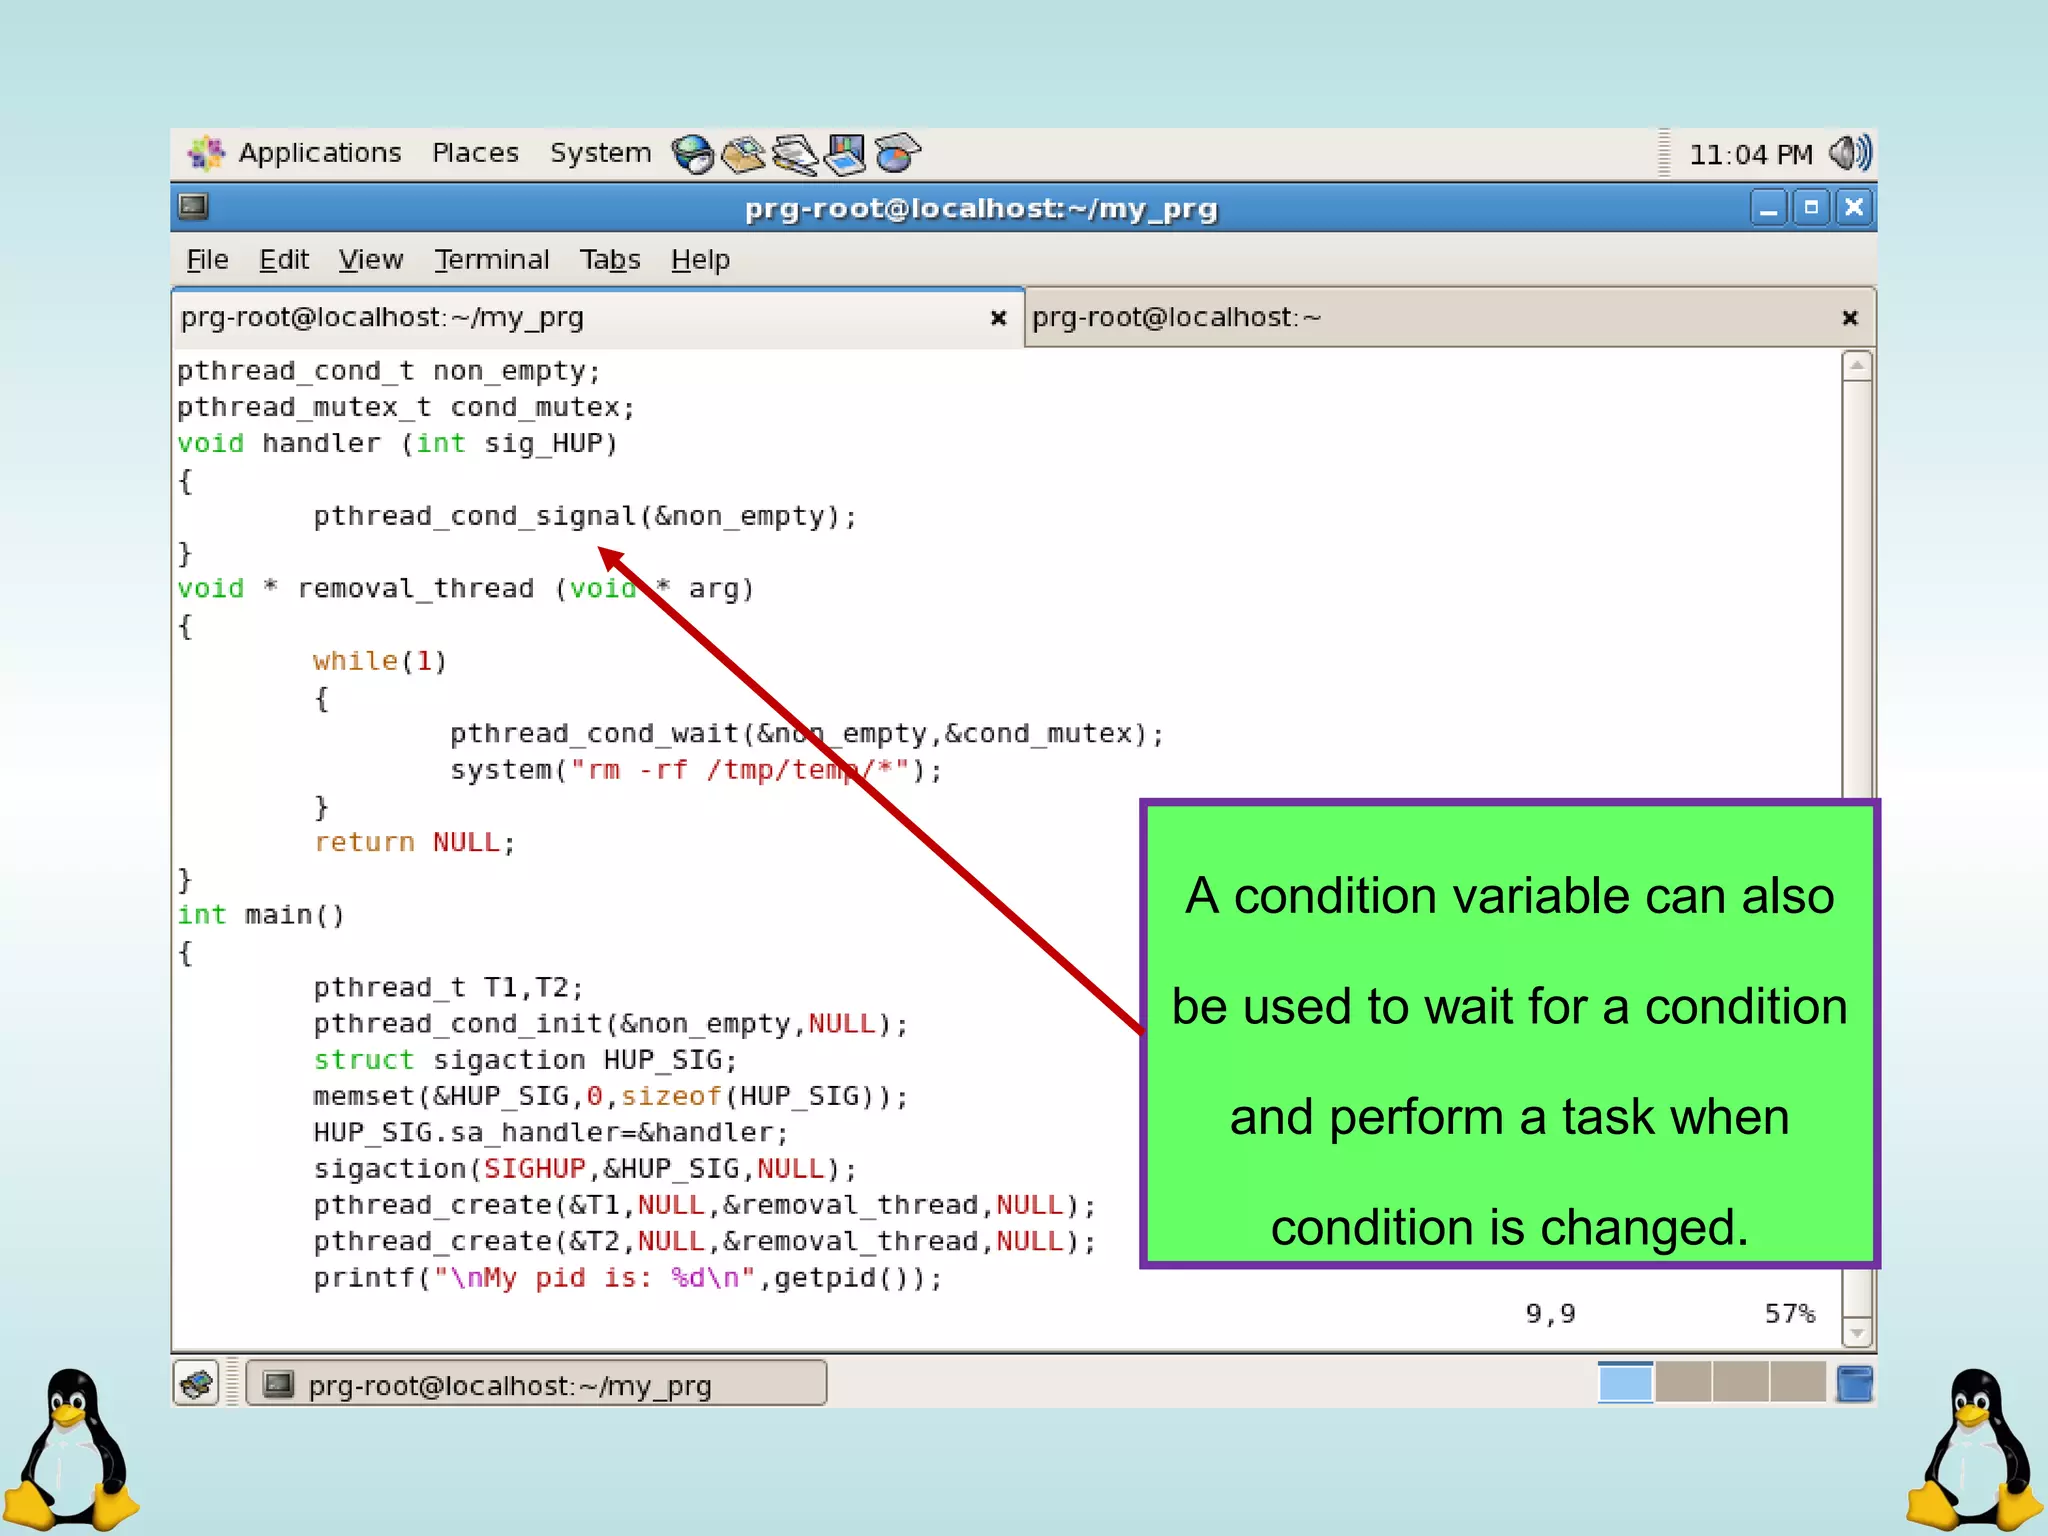Open the View menu in terminal
The image size is (2048, 1536).
point(370,260)
